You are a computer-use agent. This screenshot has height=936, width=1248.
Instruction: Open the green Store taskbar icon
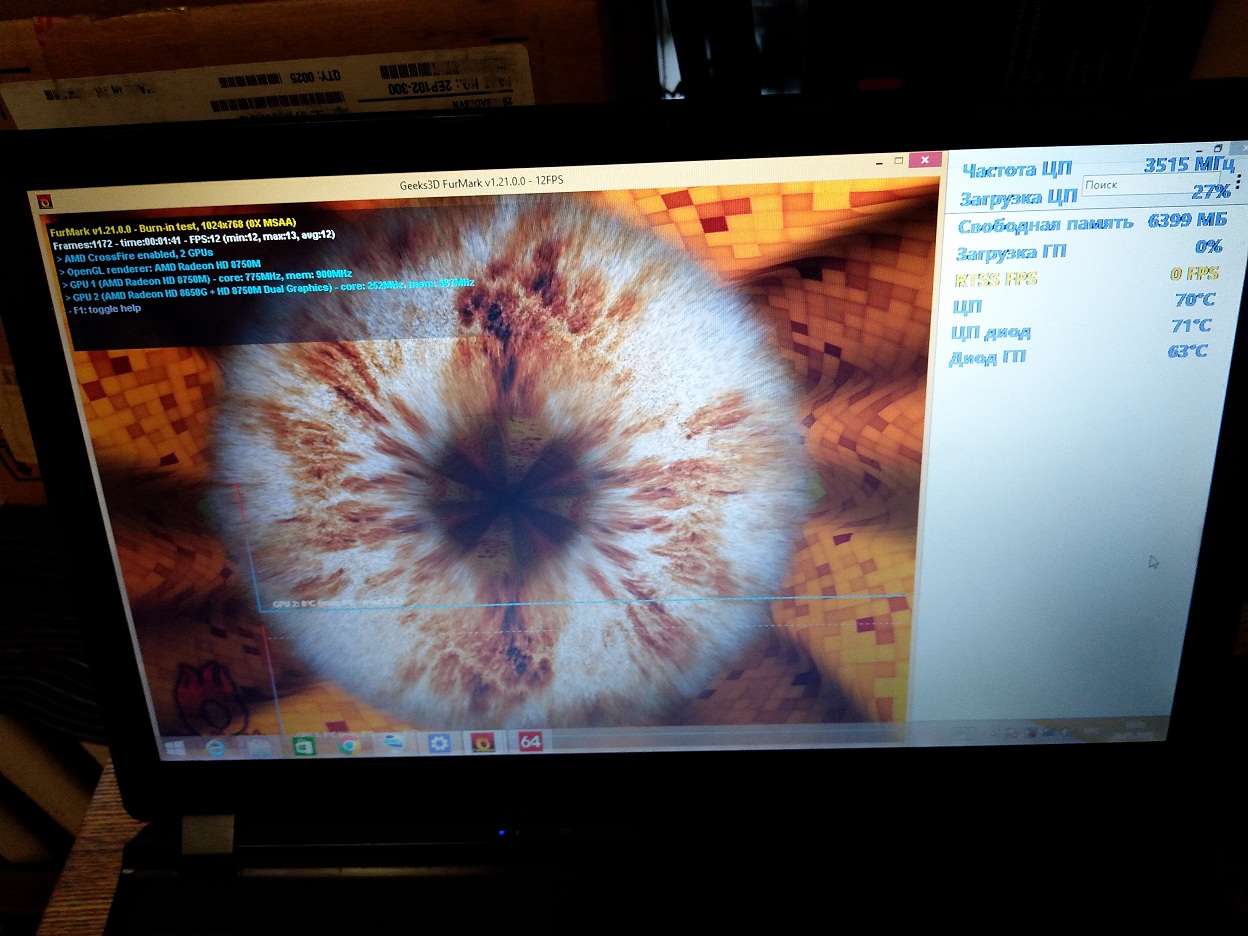tap(302, 746)
